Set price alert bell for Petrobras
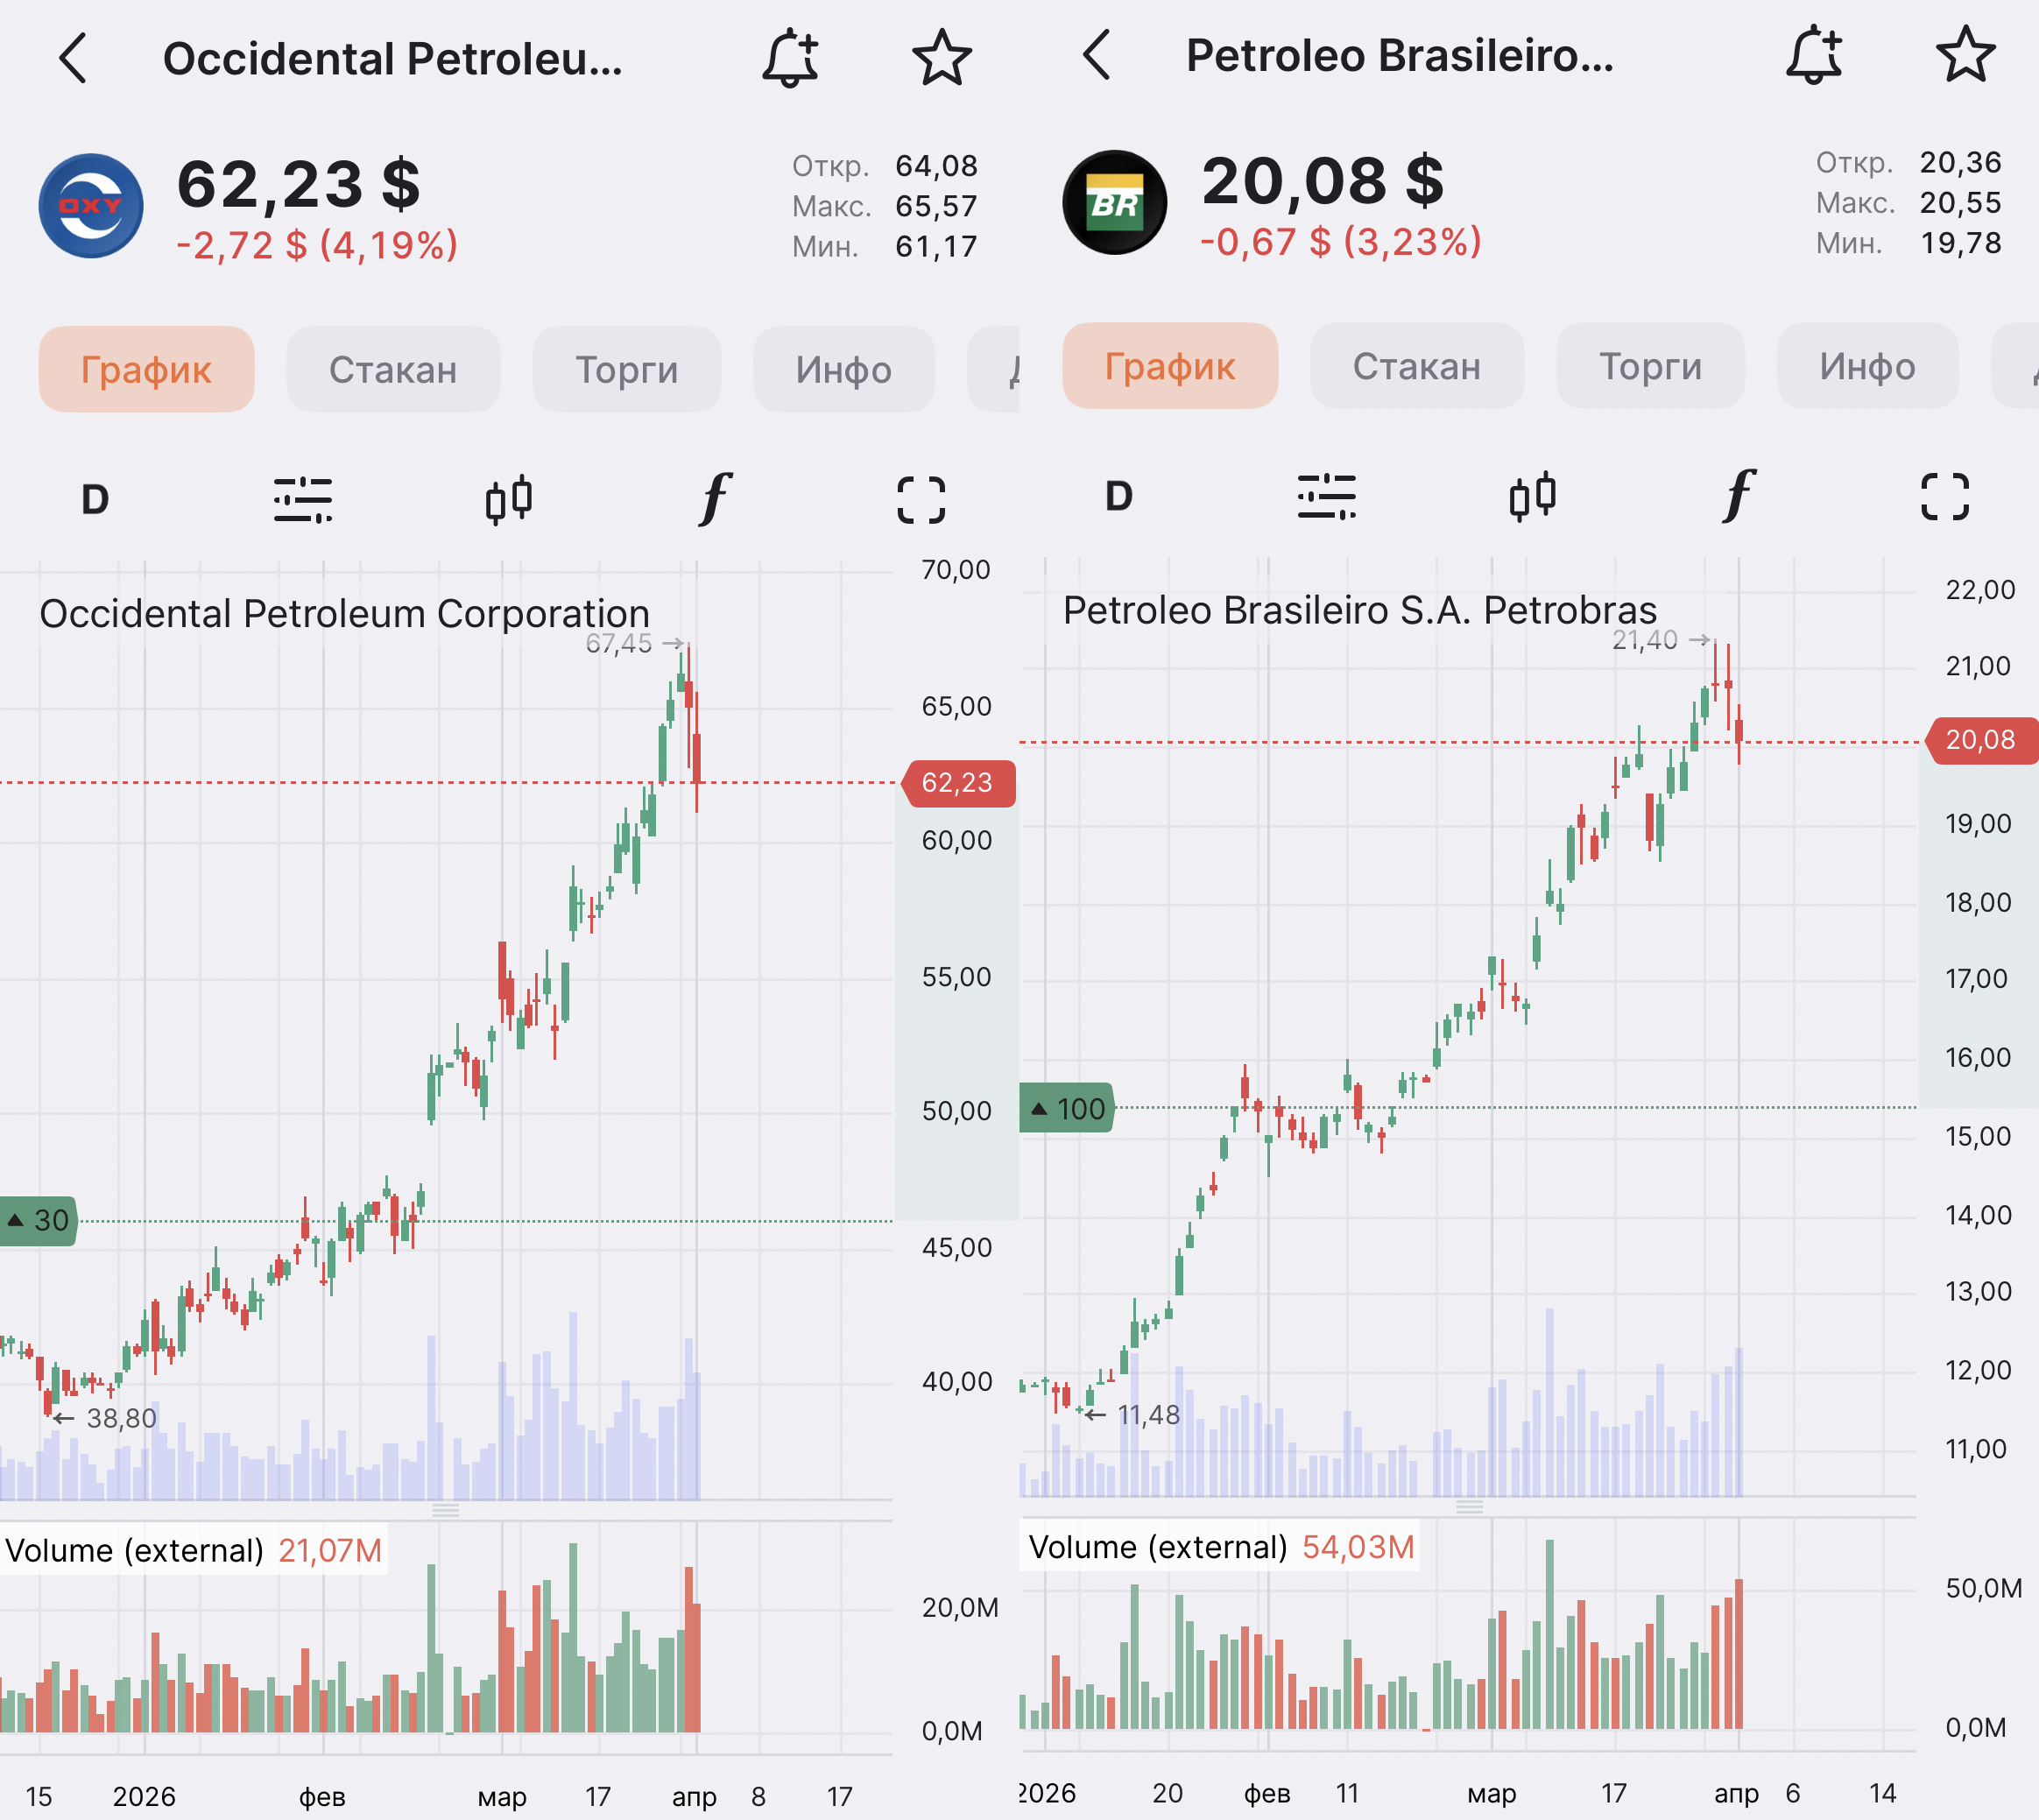 pyautogui.click(x=1814, y=55)
